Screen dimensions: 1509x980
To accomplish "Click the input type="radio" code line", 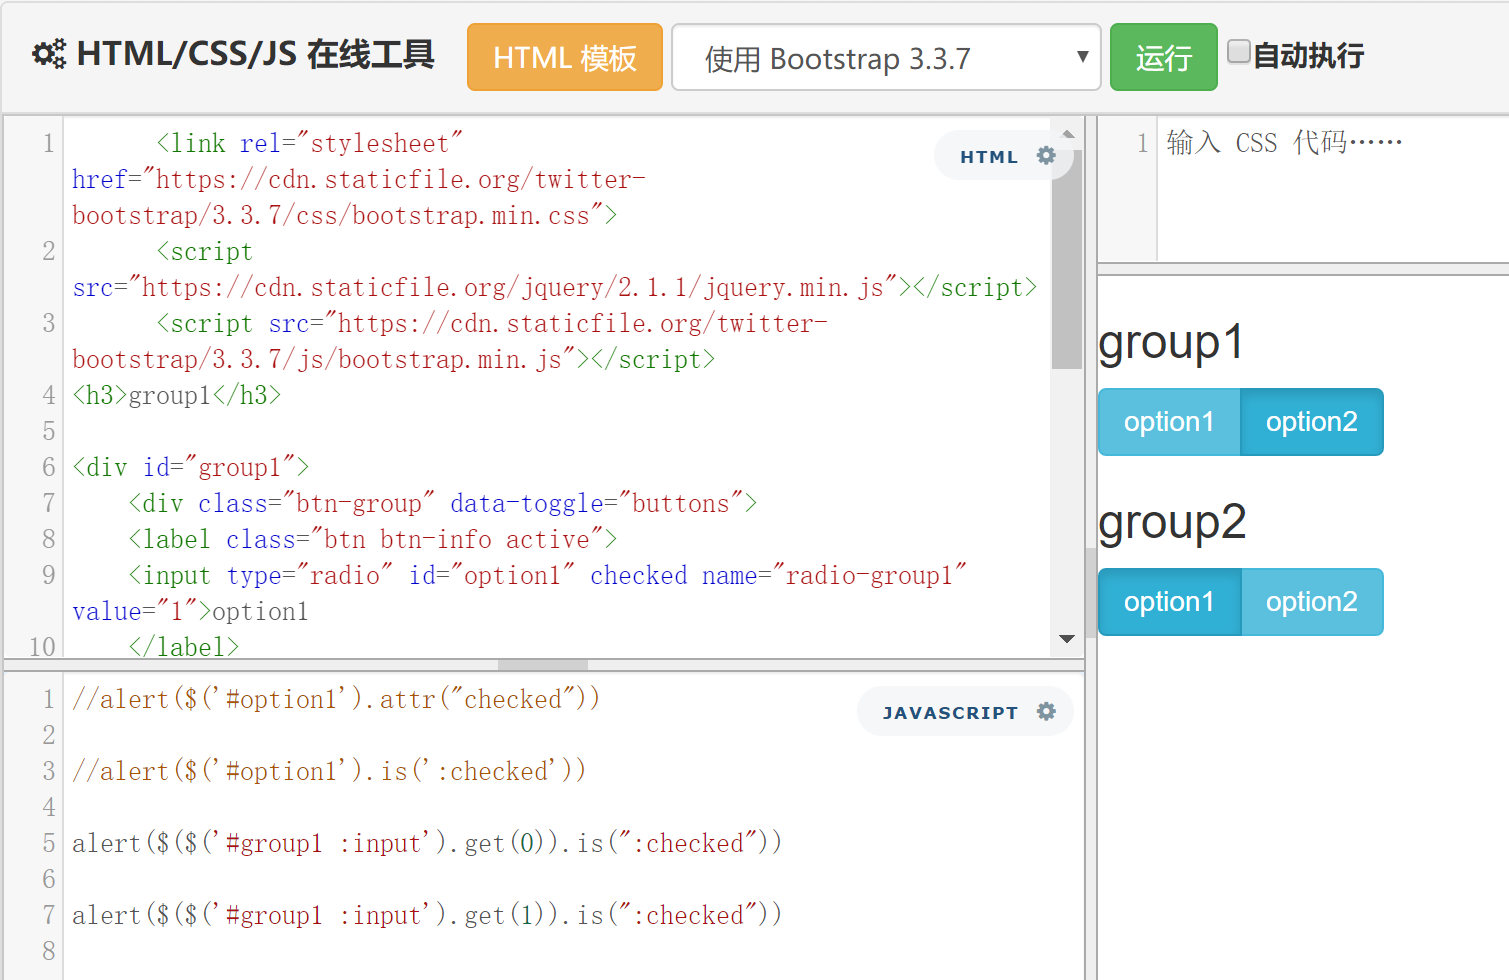I will click(520, 593).
